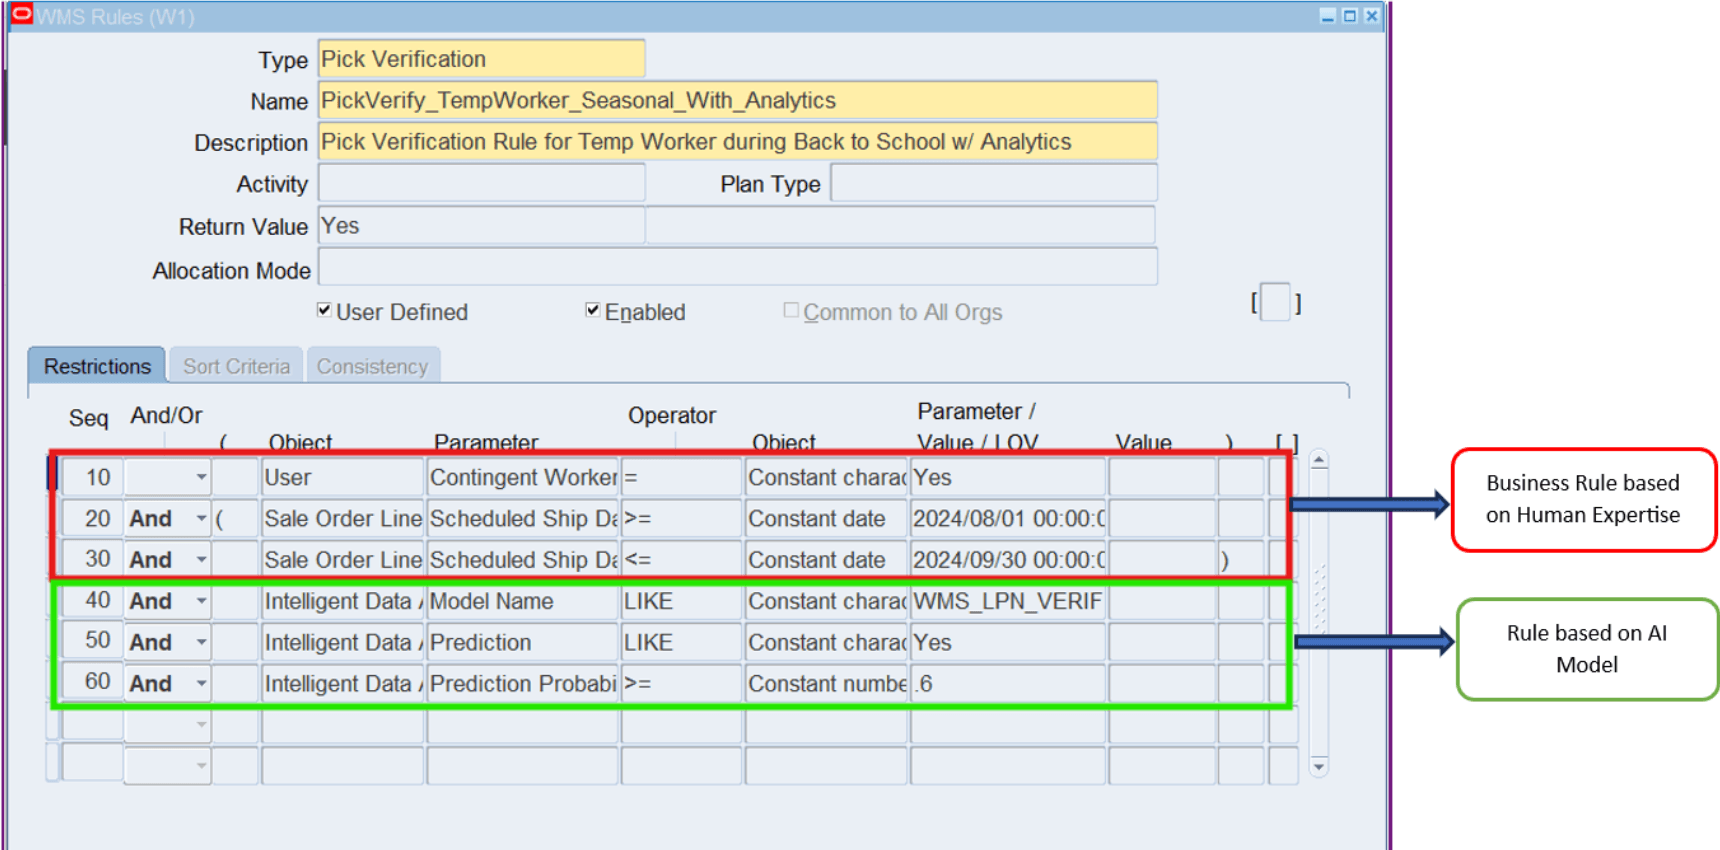Minimize the WMS Rules window

1328,16
